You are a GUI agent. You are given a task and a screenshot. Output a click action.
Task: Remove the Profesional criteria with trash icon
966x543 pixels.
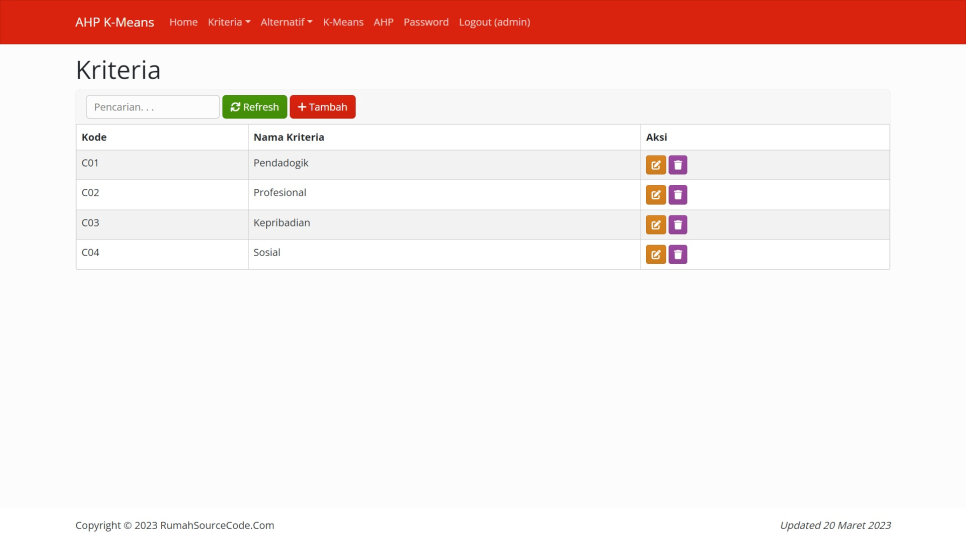(678, 195)
